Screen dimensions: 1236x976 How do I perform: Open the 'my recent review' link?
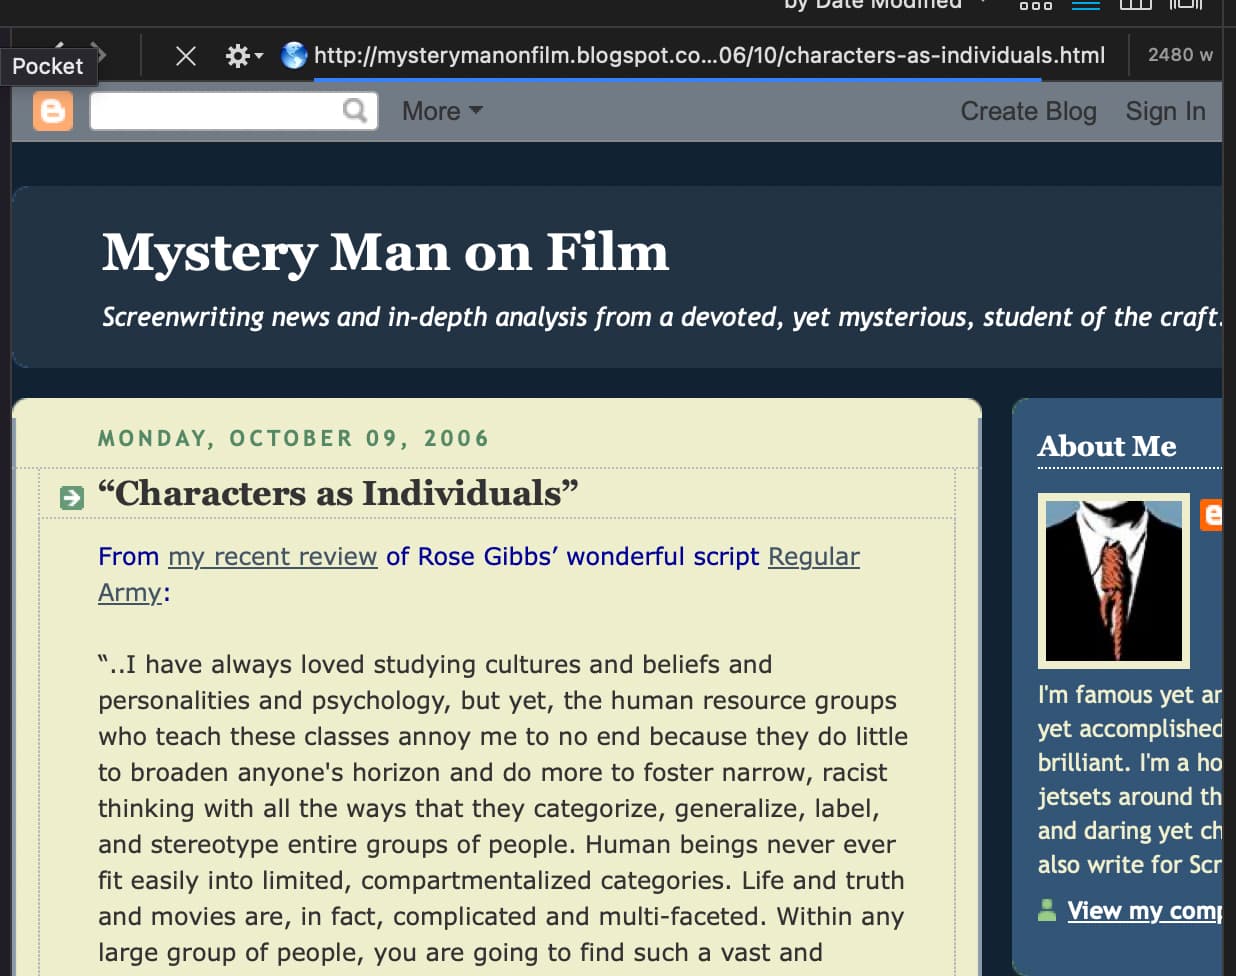tap(272, 556)
